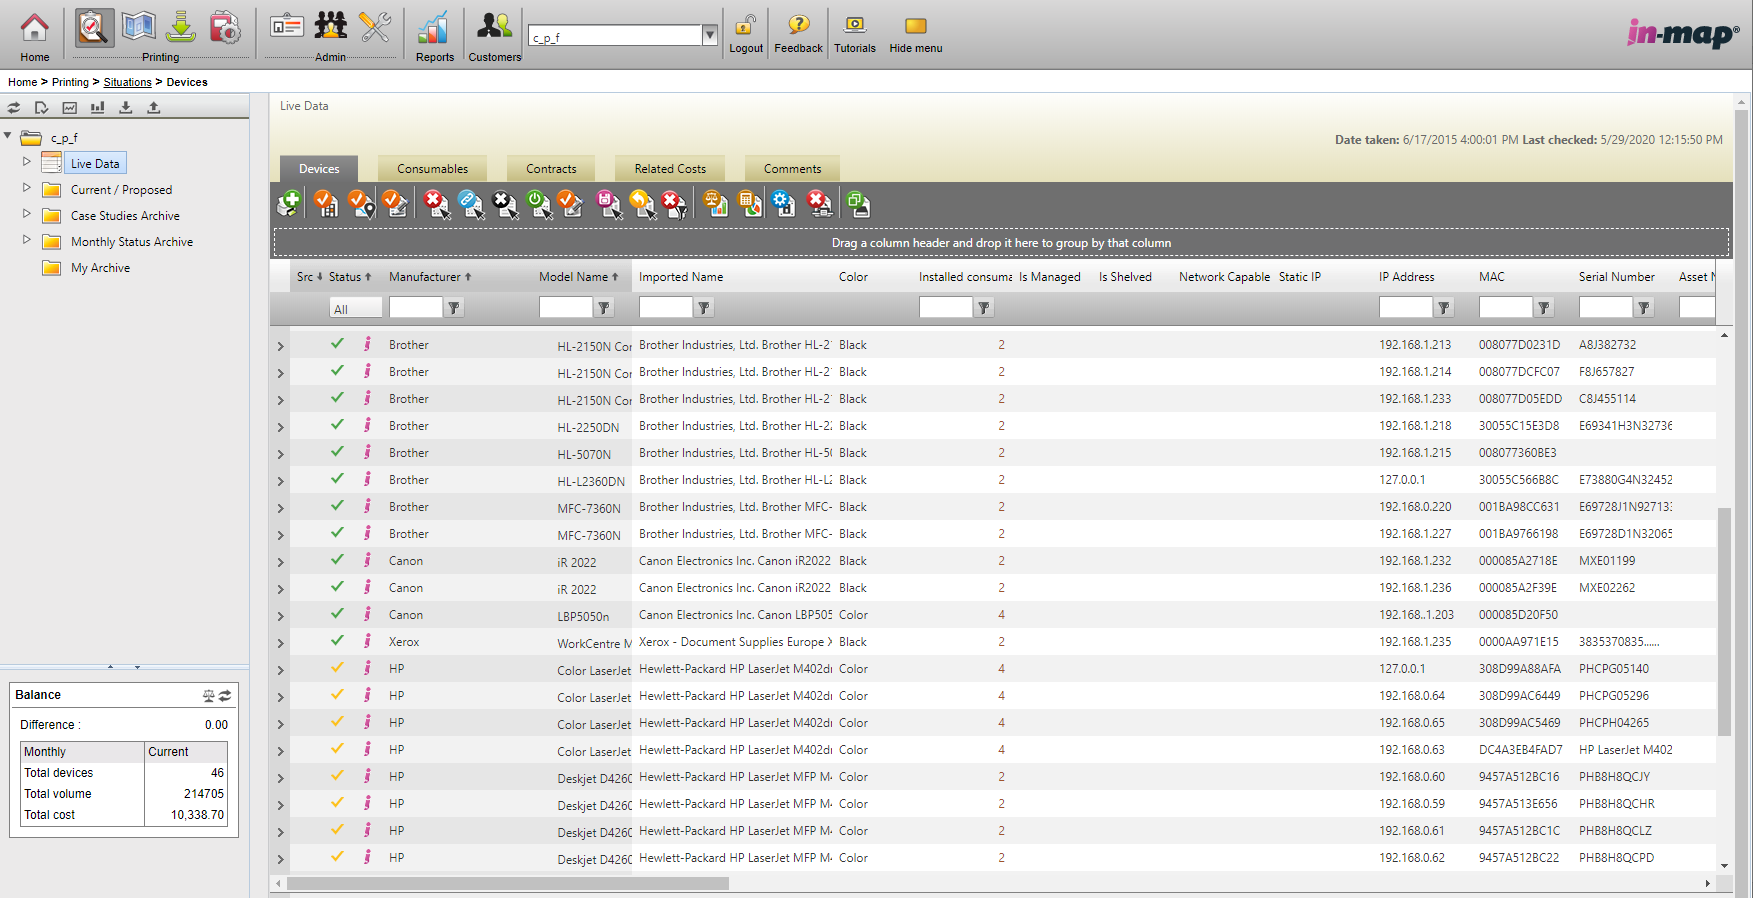Go to the Home icon in top menu
Image resolution: width=1753 pixels, height=898 pixels.
coord(34,28)
